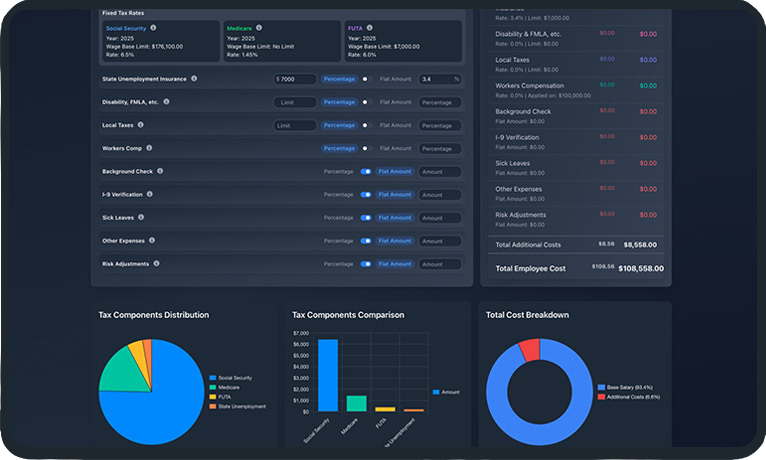766x460 pixels.
Task: Click the Sick Leaves info icon
Action: point(141,217)
